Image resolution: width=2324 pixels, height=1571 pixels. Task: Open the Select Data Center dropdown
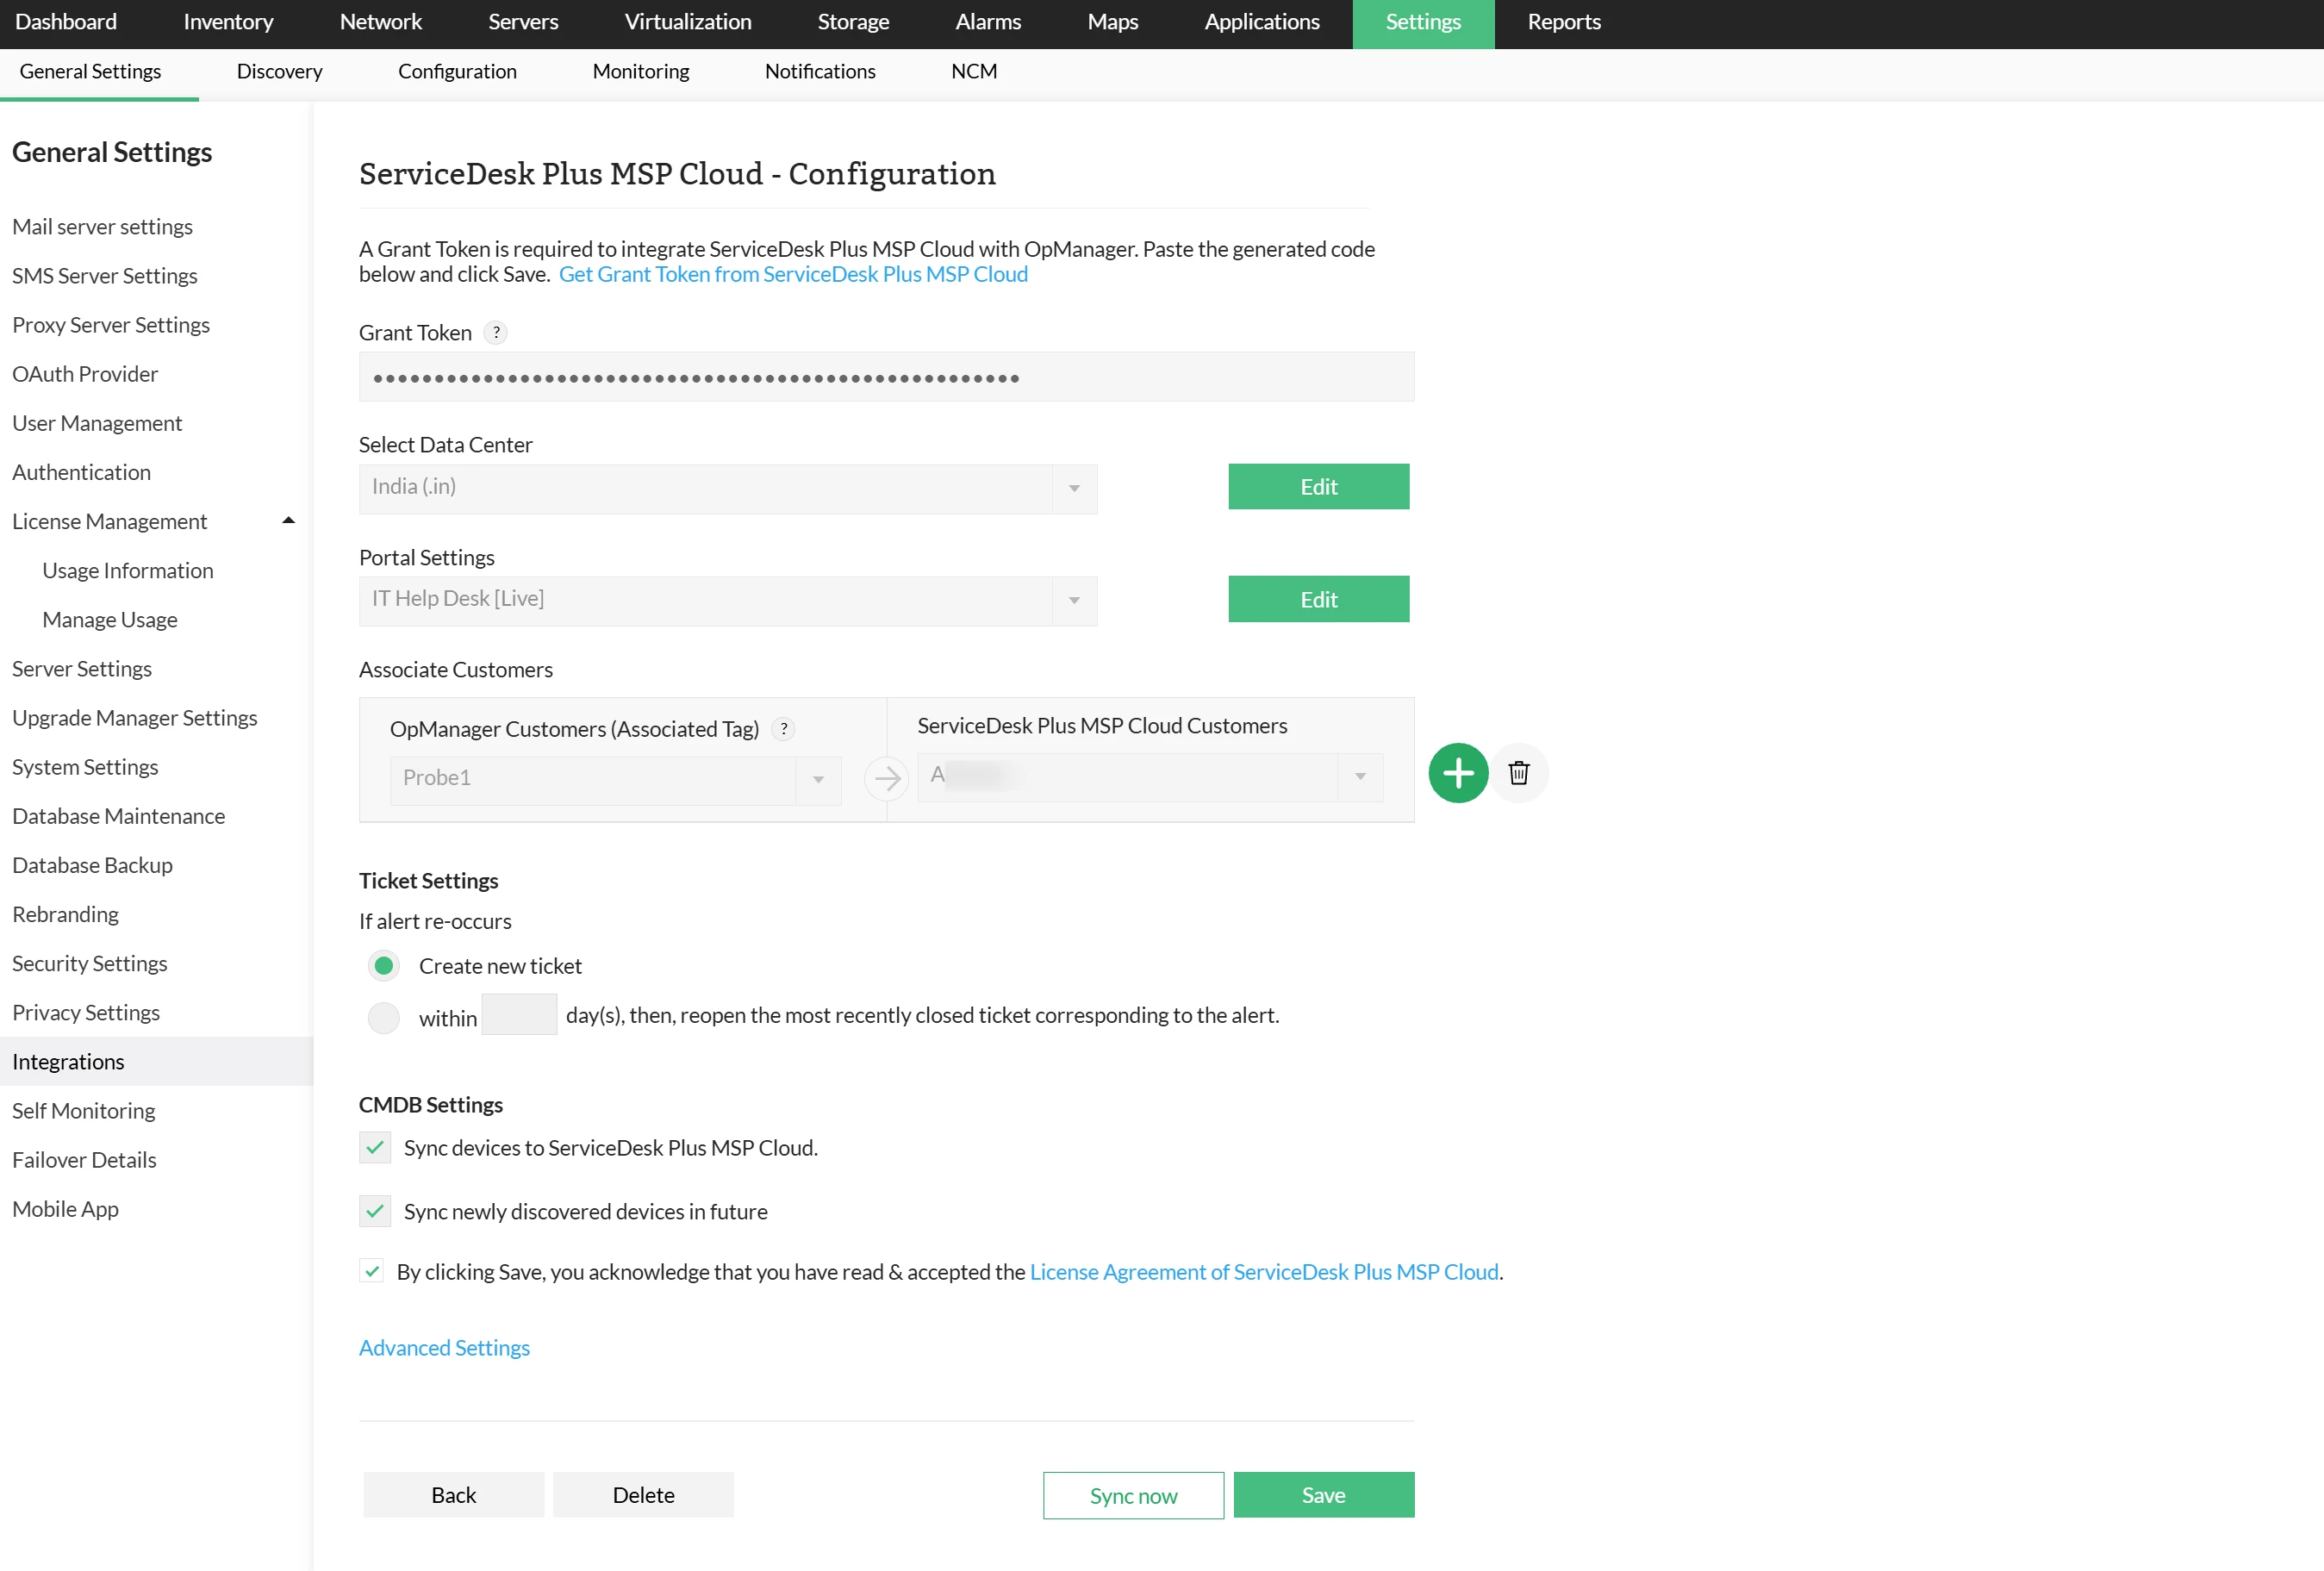pyautogui.click(x=728, y=488)
